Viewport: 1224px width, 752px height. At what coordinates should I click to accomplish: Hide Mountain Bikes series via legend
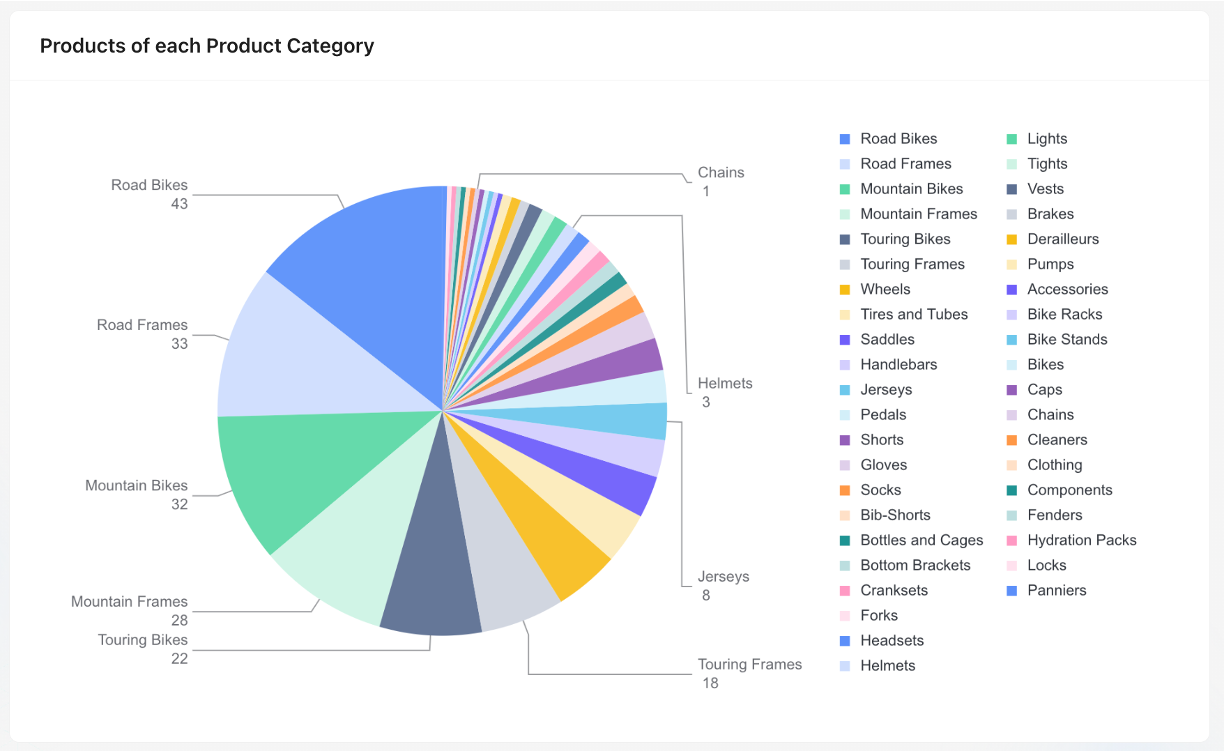point(911,189)
